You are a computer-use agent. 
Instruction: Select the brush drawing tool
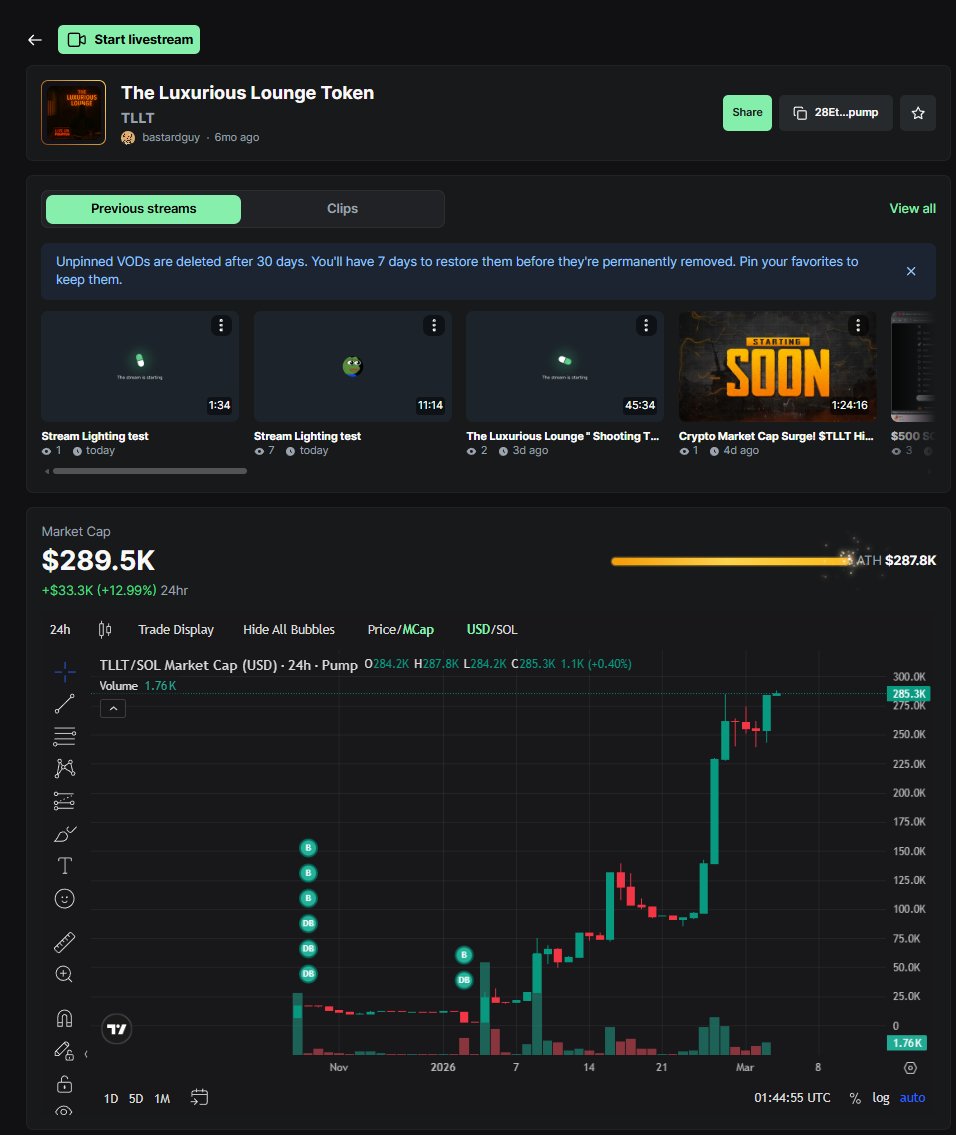point(64,833)
